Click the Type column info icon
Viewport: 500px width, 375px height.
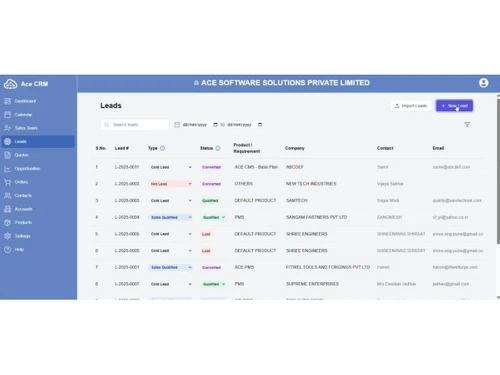click(162, 148)
